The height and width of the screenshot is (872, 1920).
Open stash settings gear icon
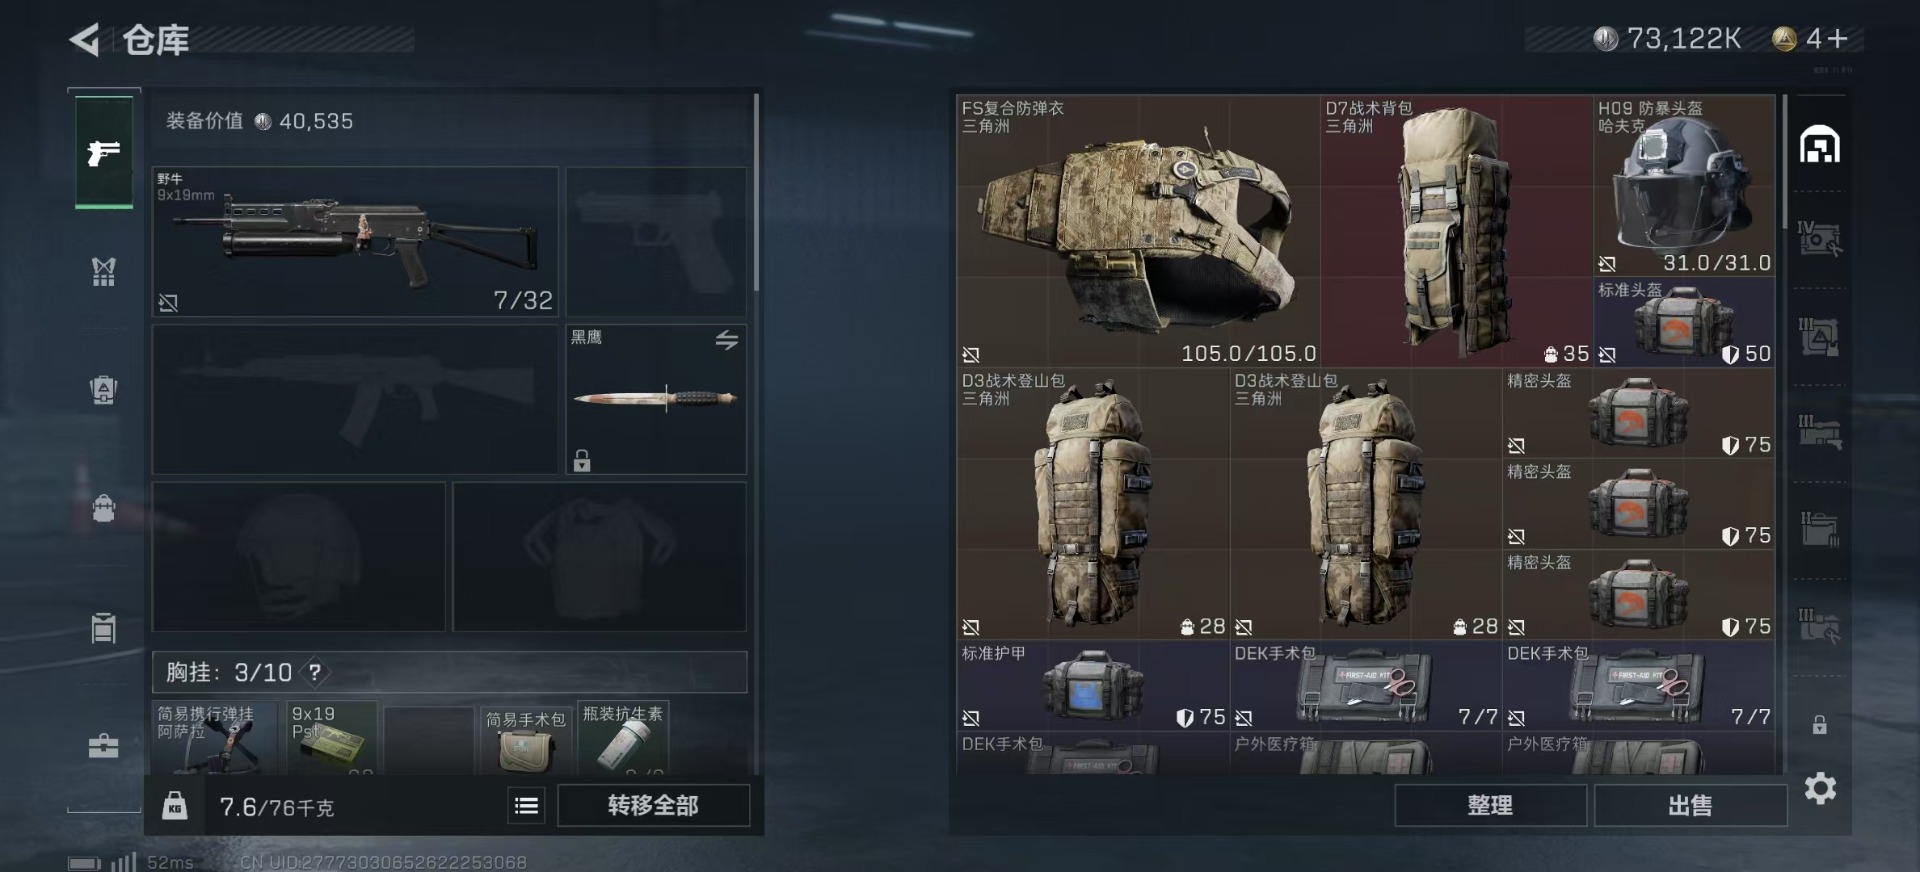(x=1820, y=789)
